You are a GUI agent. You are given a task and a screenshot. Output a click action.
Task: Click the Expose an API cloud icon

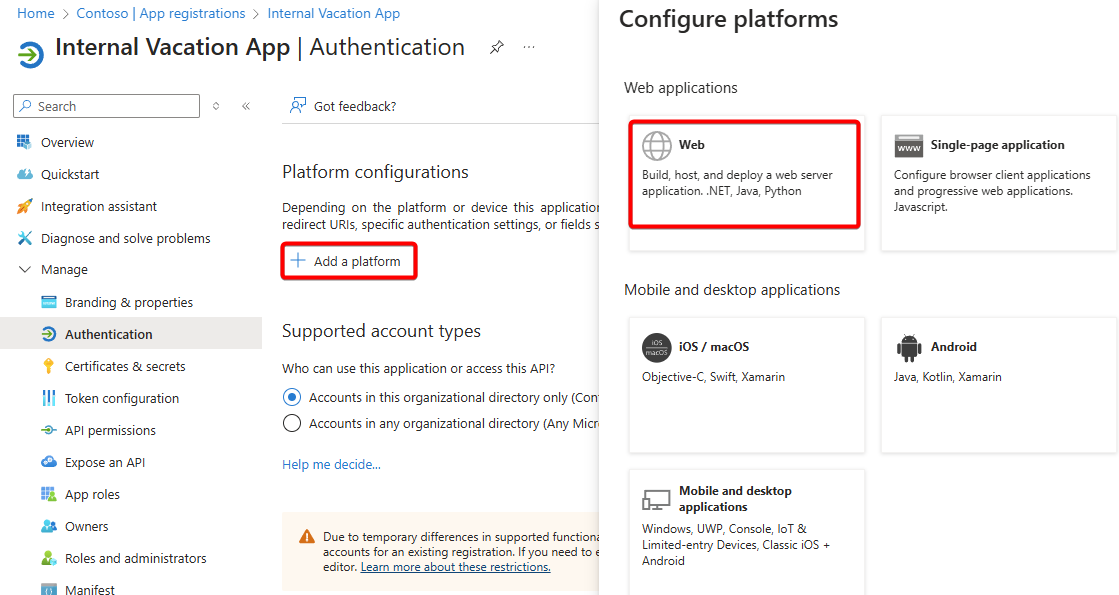point(49,462)
